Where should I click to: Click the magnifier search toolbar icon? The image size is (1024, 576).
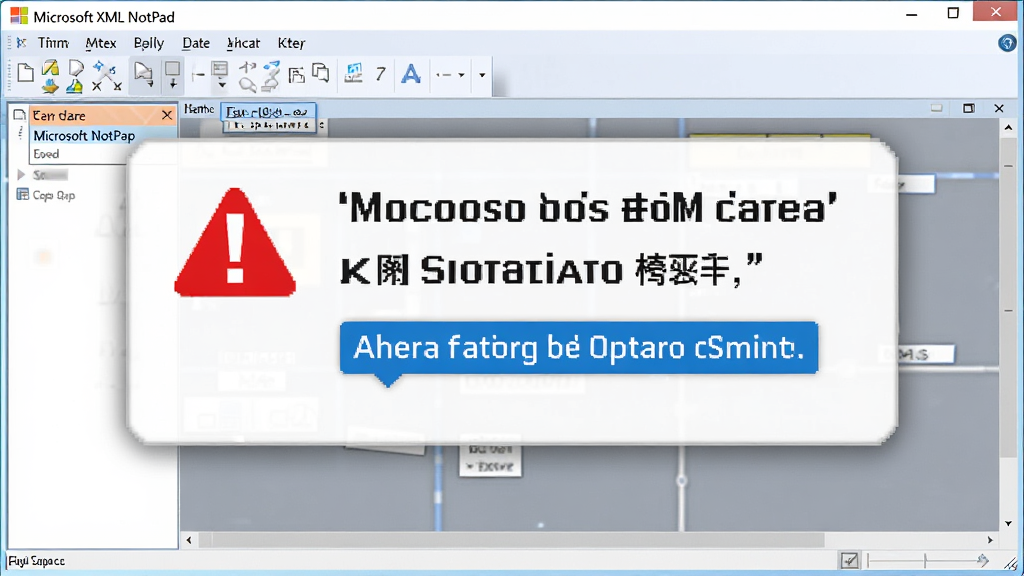[248, 85]
